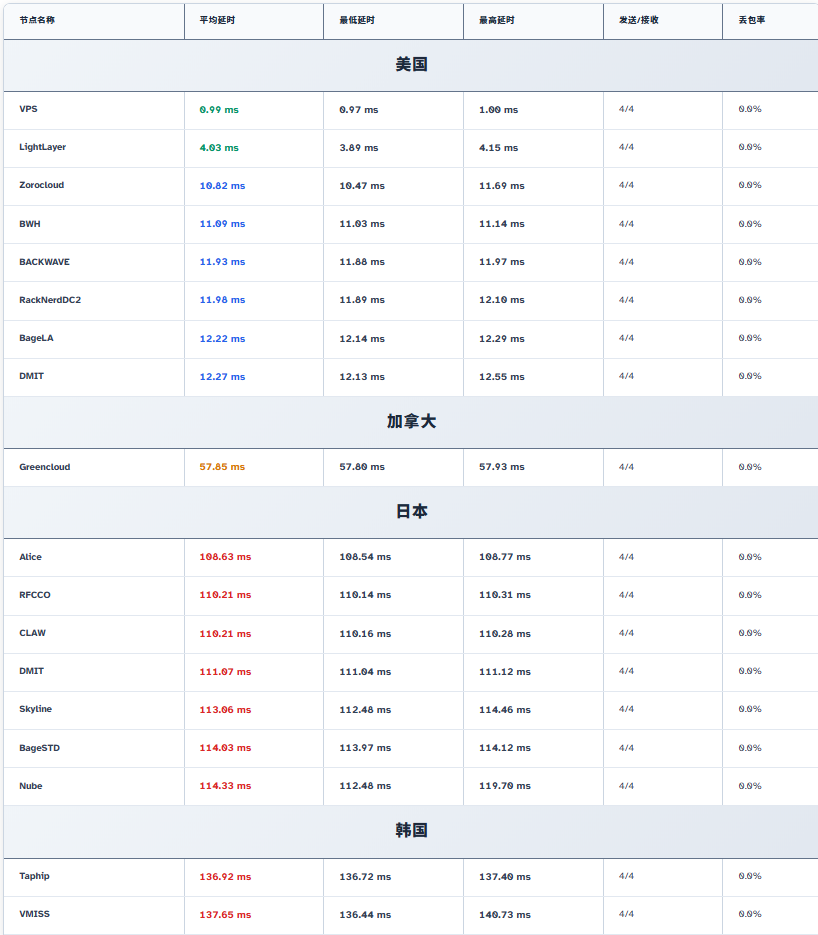The width and height of the screenshot is (818, 935).
Task: Expand the 日本 group section header
Action: point(411,512)
